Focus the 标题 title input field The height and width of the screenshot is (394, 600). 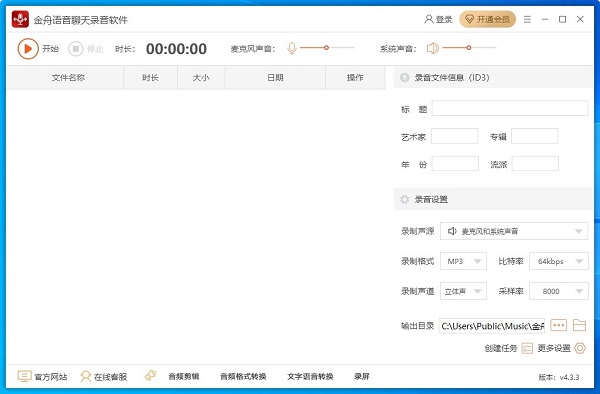510,108
